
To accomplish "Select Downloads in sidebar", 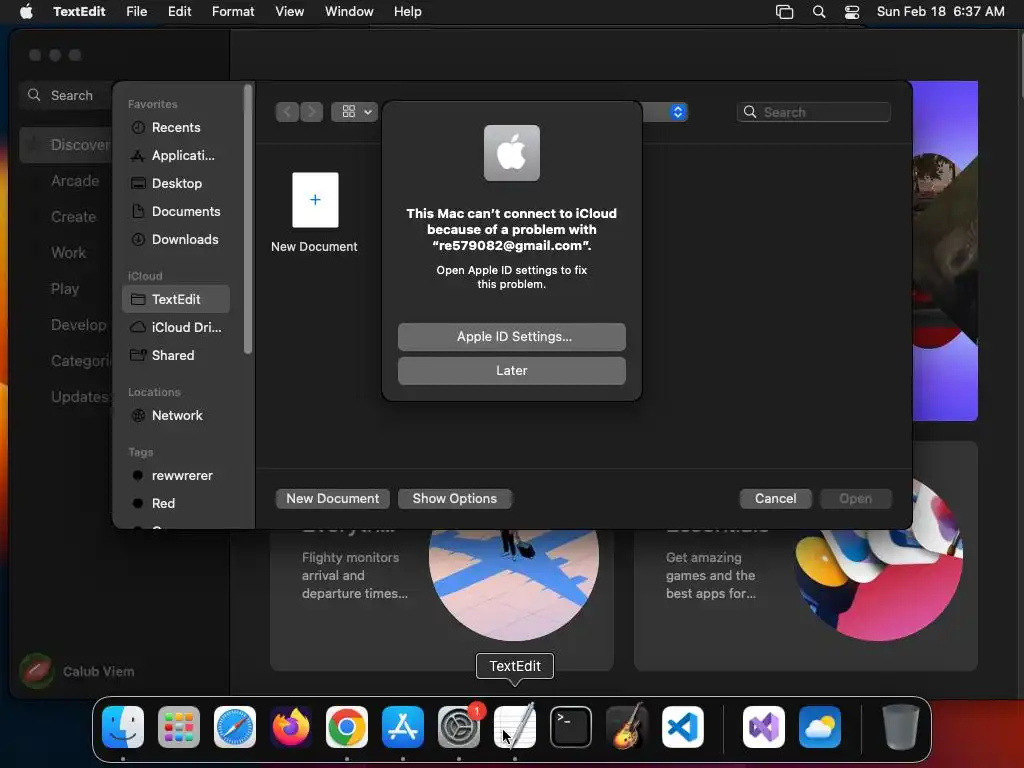I will pyautogui.click(x=176, y=240).
